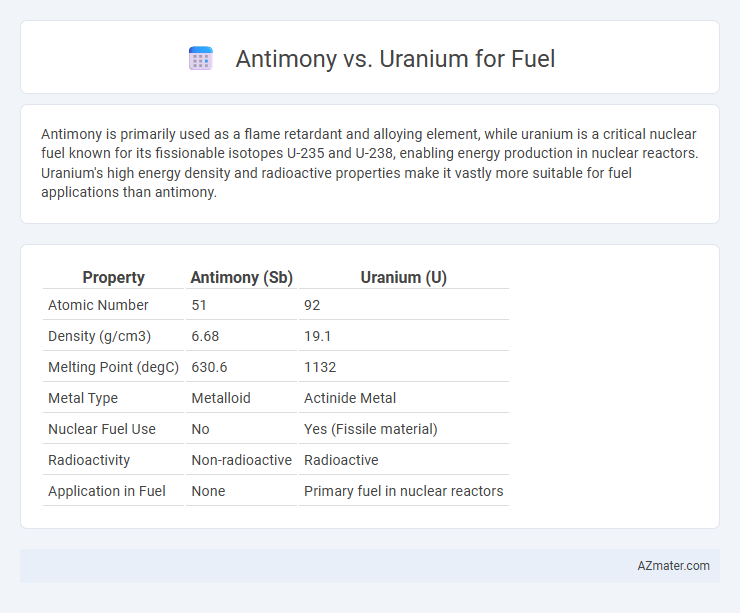Click the 'Actinide Metal' cell
740x613 pixels.
(350, 398)
